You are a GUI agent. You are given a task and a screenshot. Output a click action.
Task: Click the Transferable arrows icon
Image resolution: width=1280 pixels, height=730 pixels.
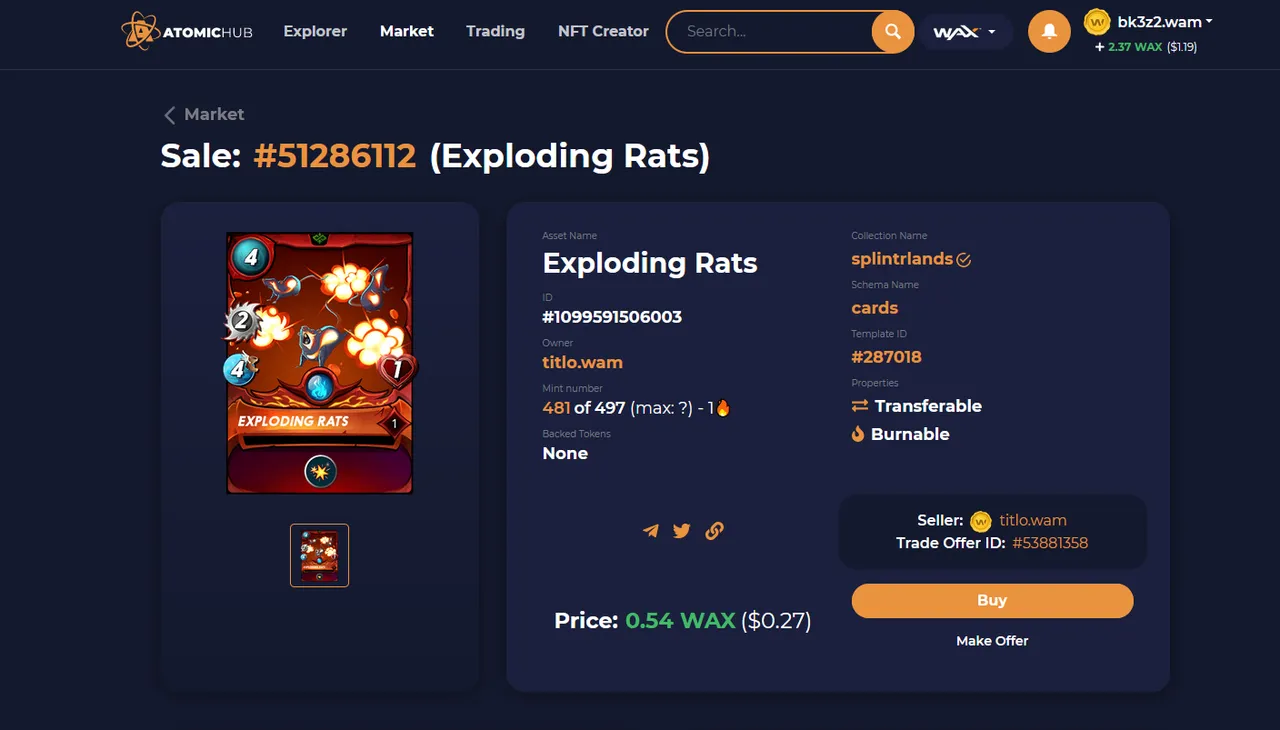(860, 406)
